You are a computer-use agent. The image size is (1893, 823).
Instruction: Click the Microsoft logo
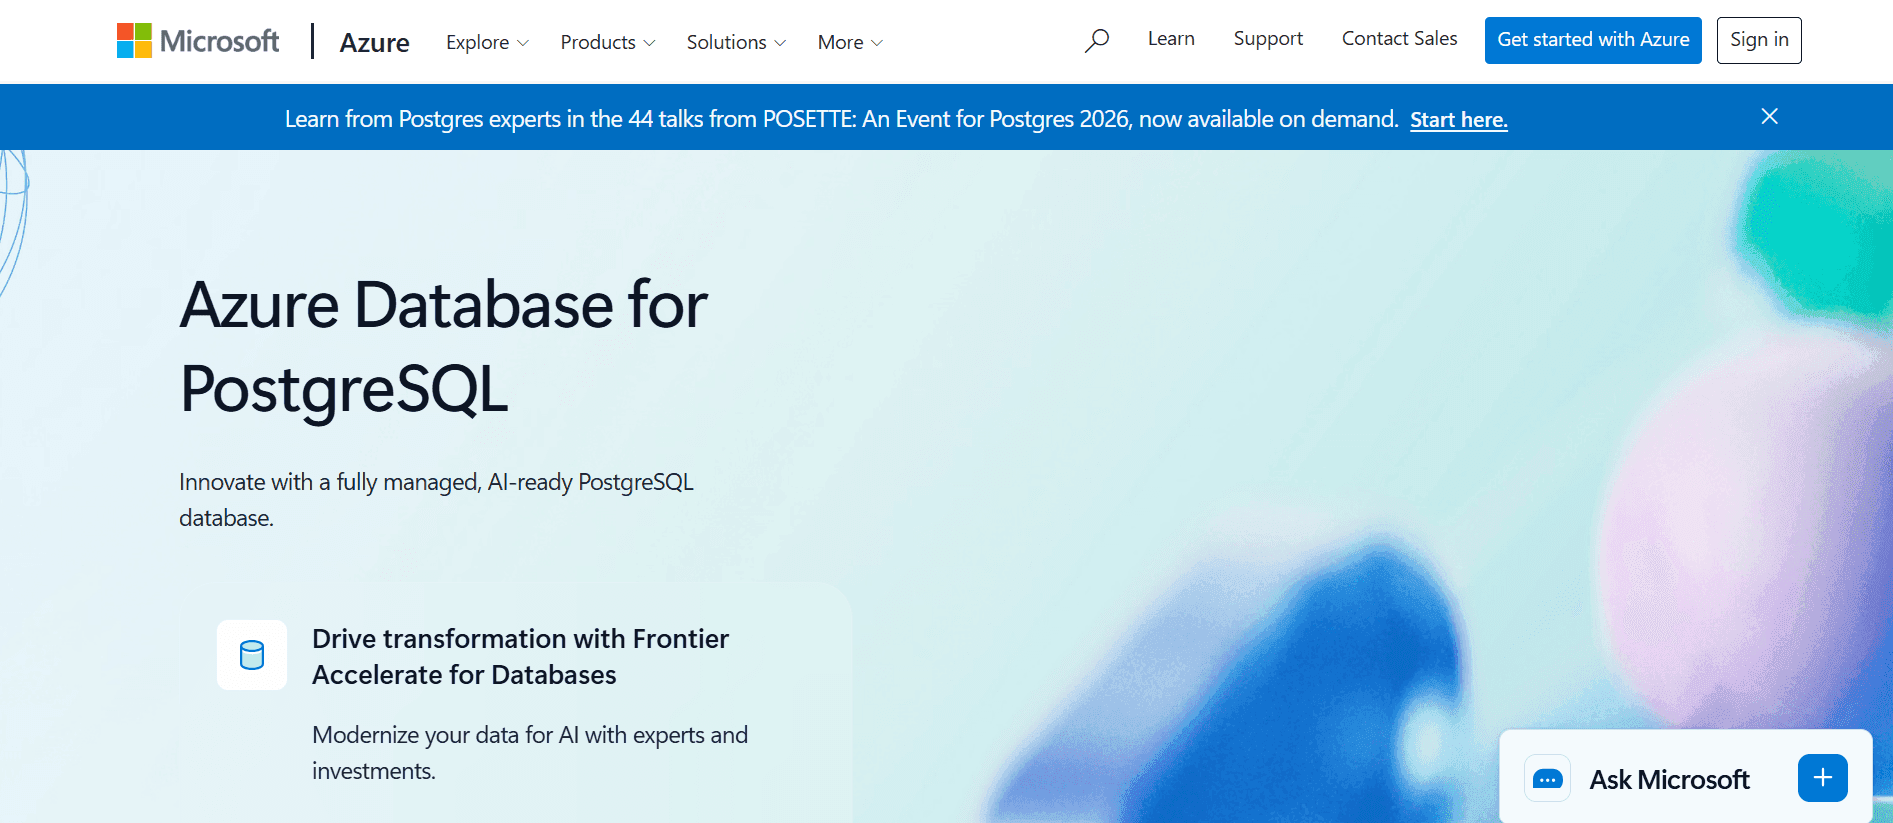click(x=198, y=41)
